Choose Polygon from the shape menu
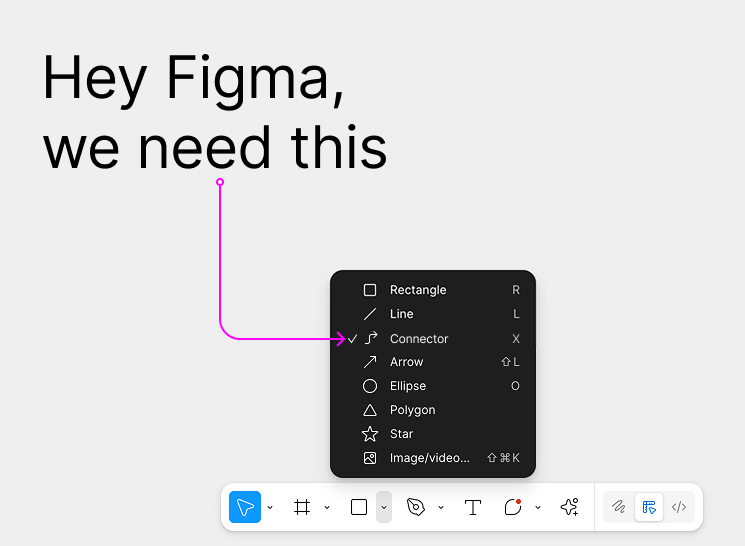This screenshot has width=745, height=546. pos(433,410)
